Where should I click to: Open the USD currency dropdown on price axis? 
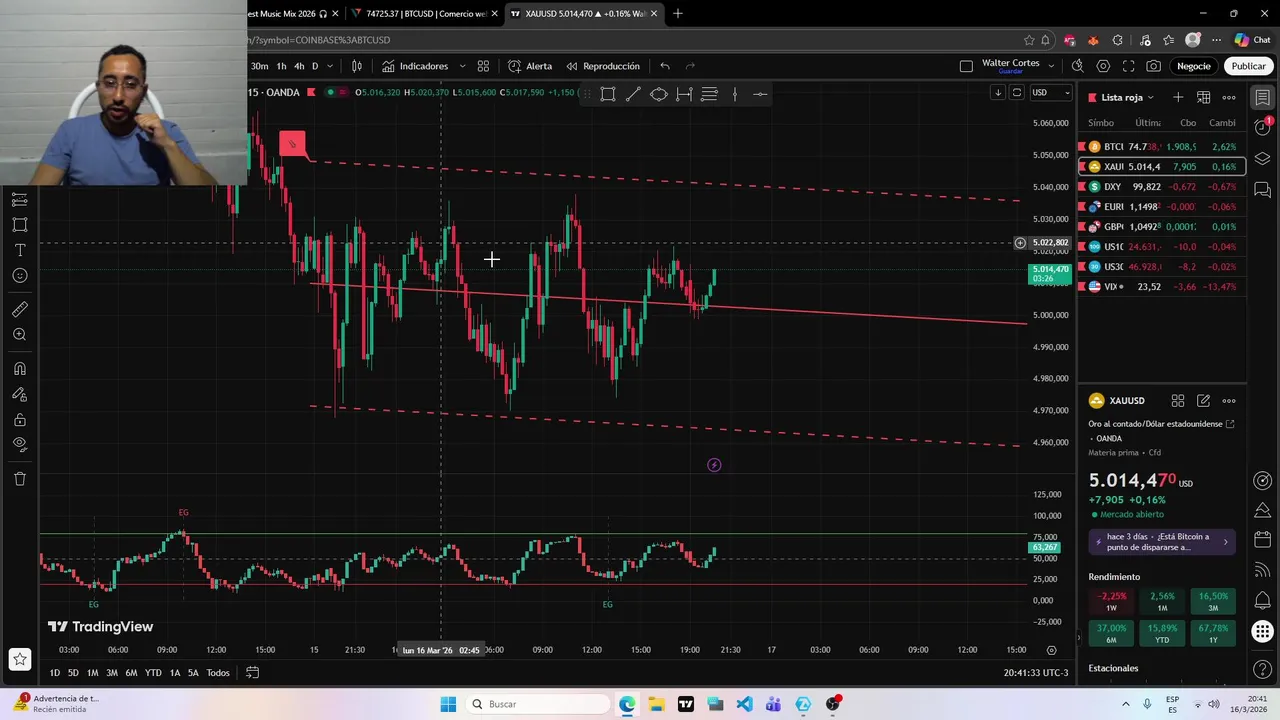pyautogui.click(x=1051, y=93)
